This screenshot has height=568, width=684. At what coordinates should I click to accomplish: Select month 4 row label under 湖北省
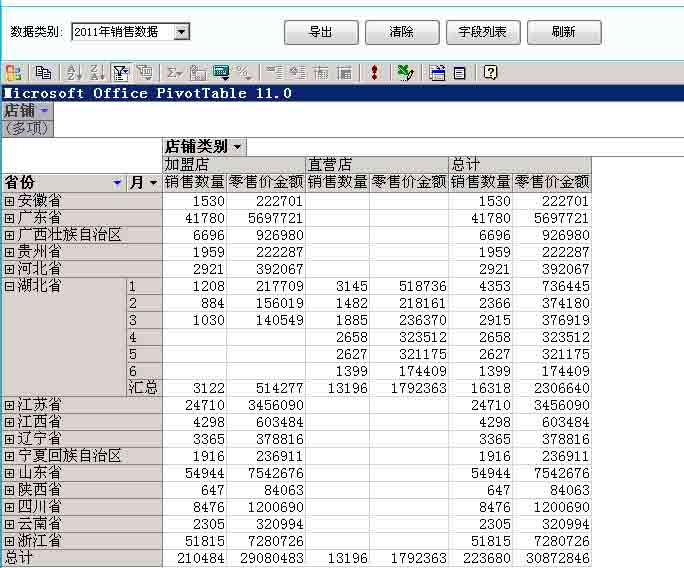tap(144, 337)
